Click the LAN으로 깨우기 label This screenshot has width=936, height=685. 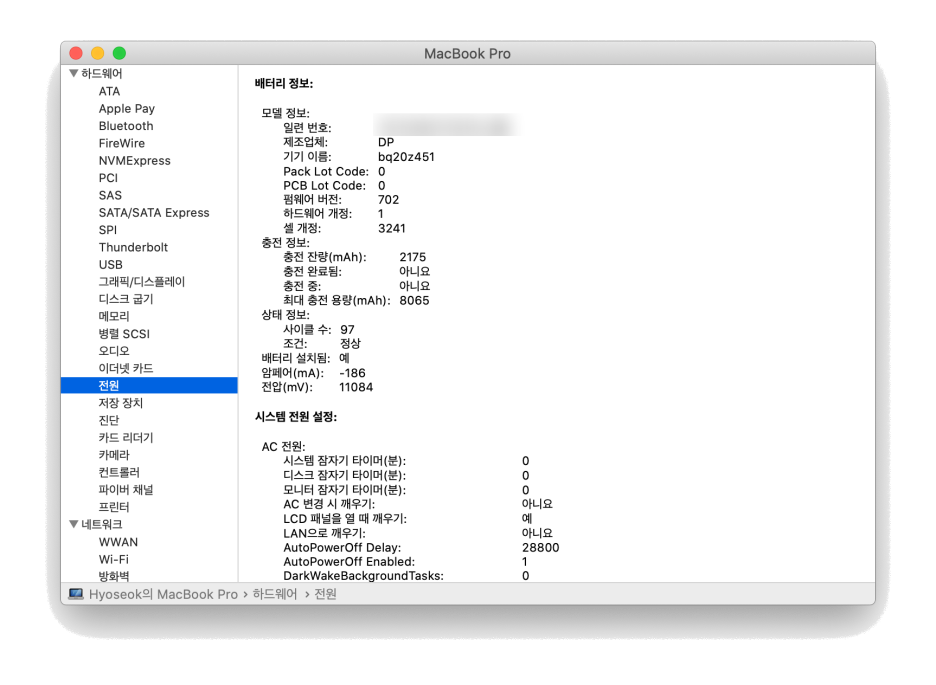(x=324, y=533)
